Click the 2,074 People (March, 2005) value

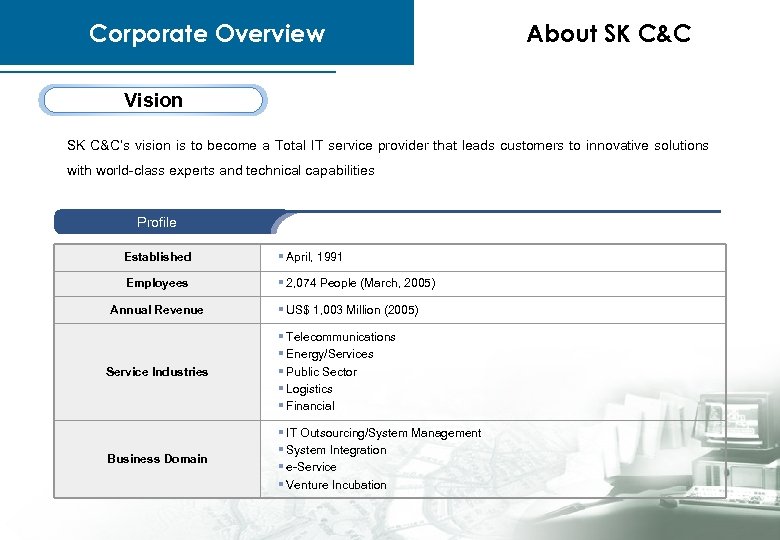click(x=360, y=283)
